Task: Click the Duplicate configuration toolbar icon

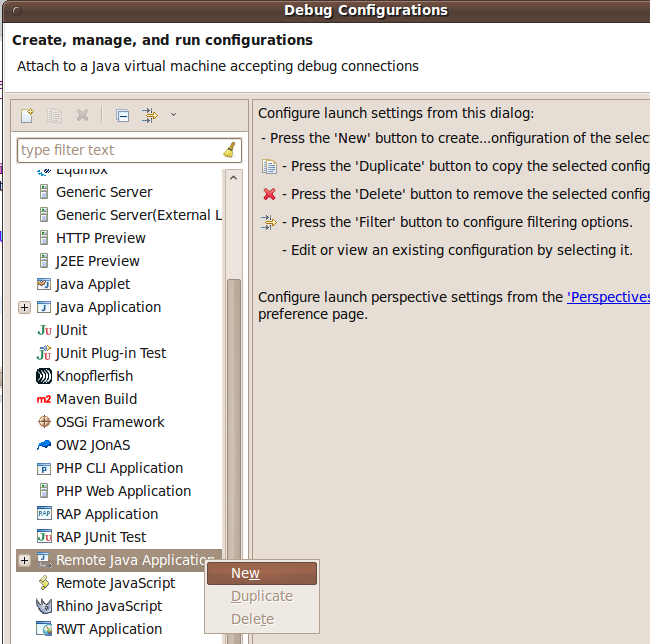Action: (54, 115)
